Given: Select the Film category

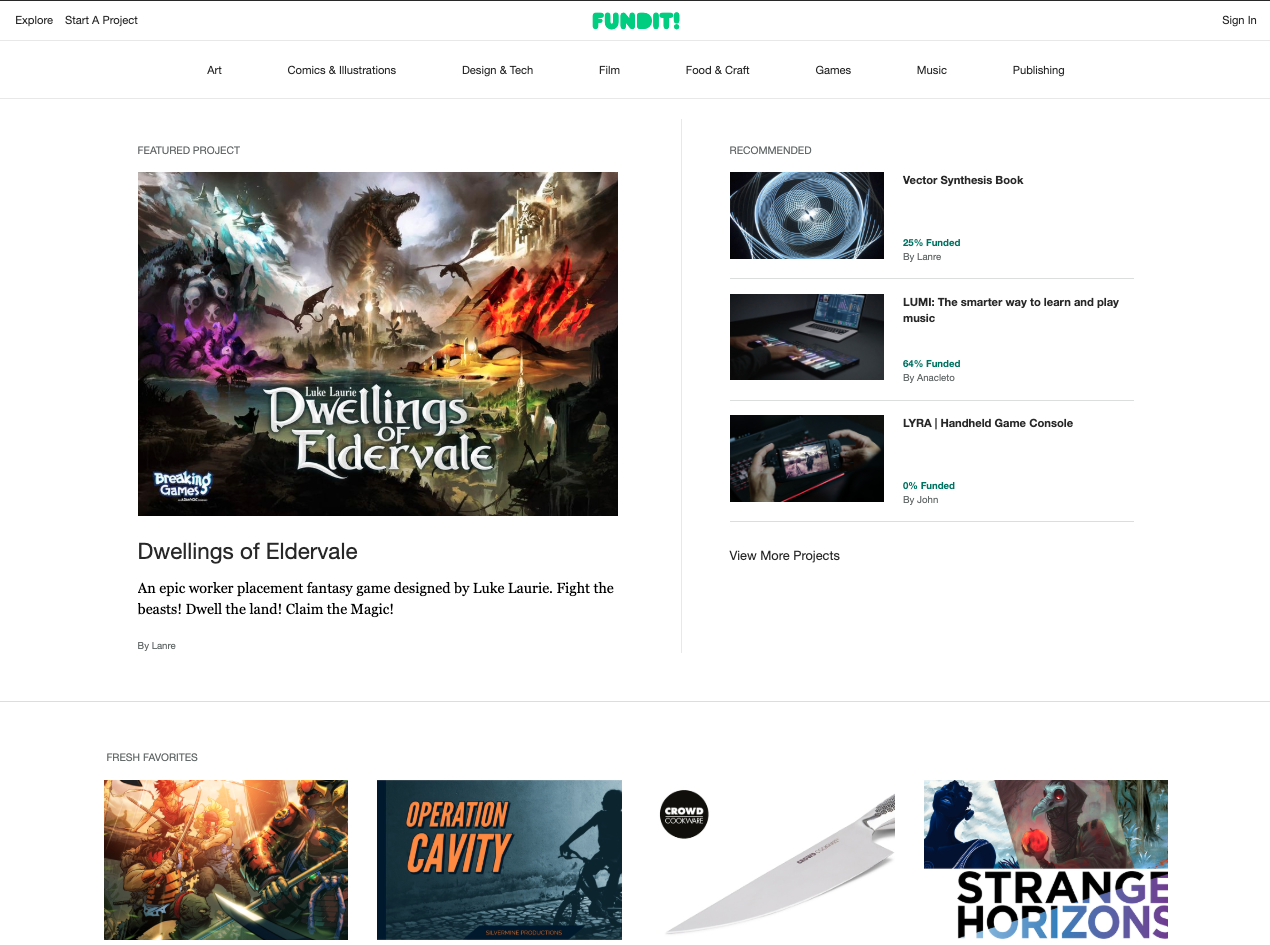Looking at the screenshot, I should coord(609,70).
